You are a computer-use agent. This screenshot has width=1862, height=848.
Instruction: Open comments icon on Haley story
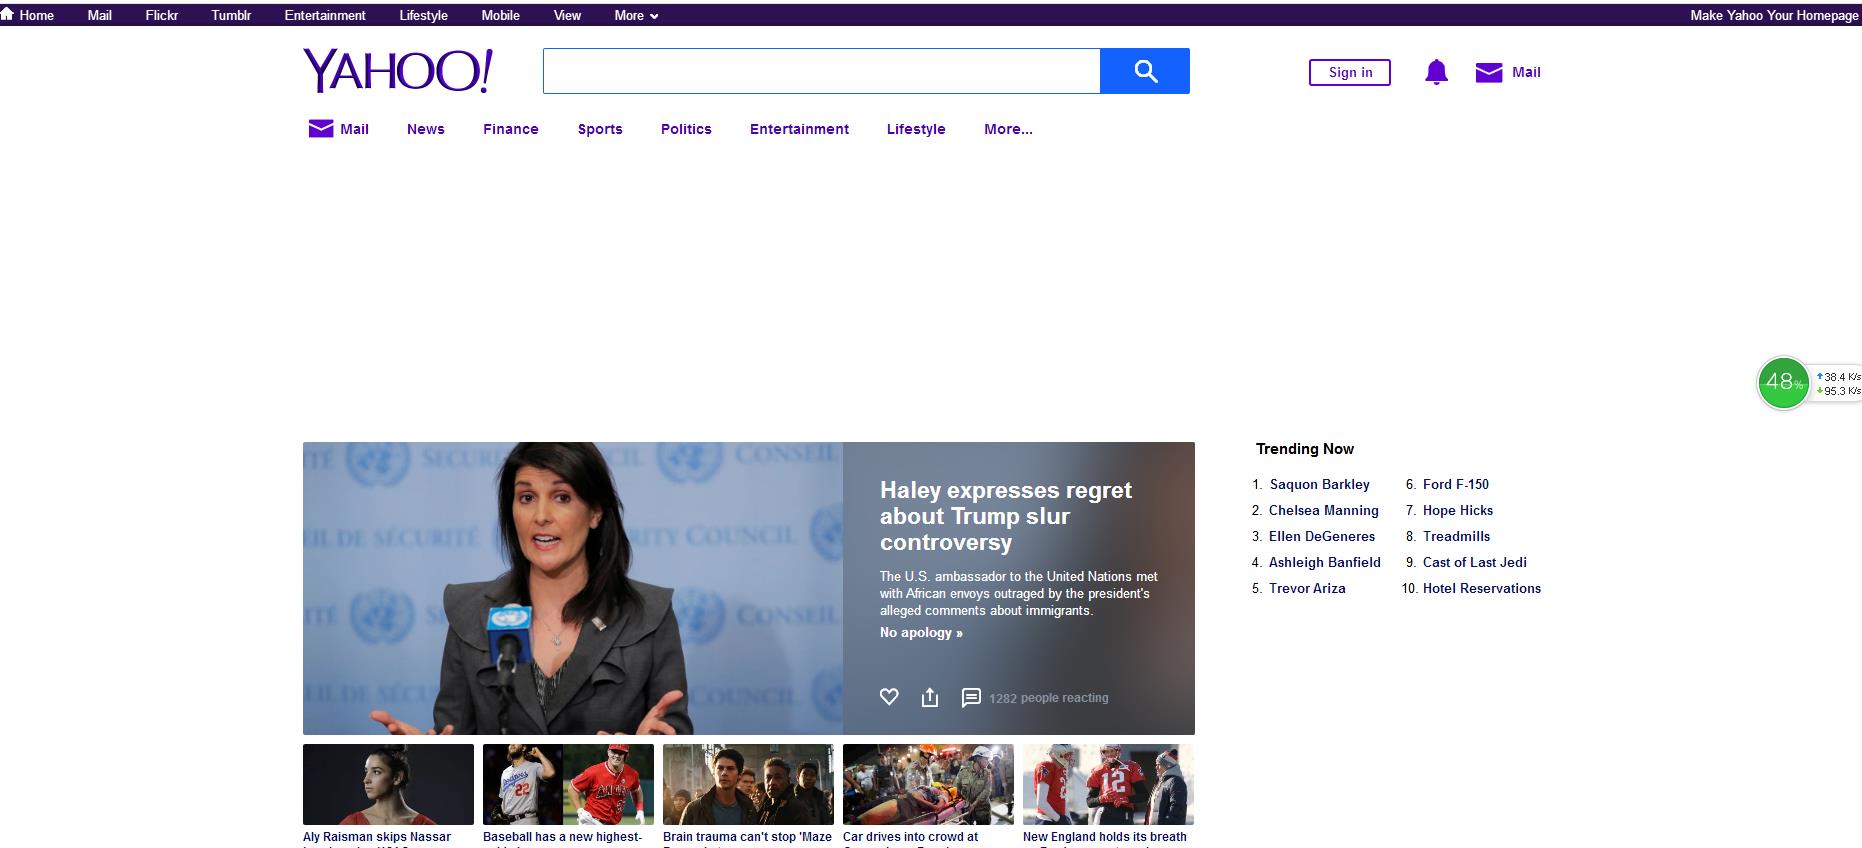click(970, 697)
